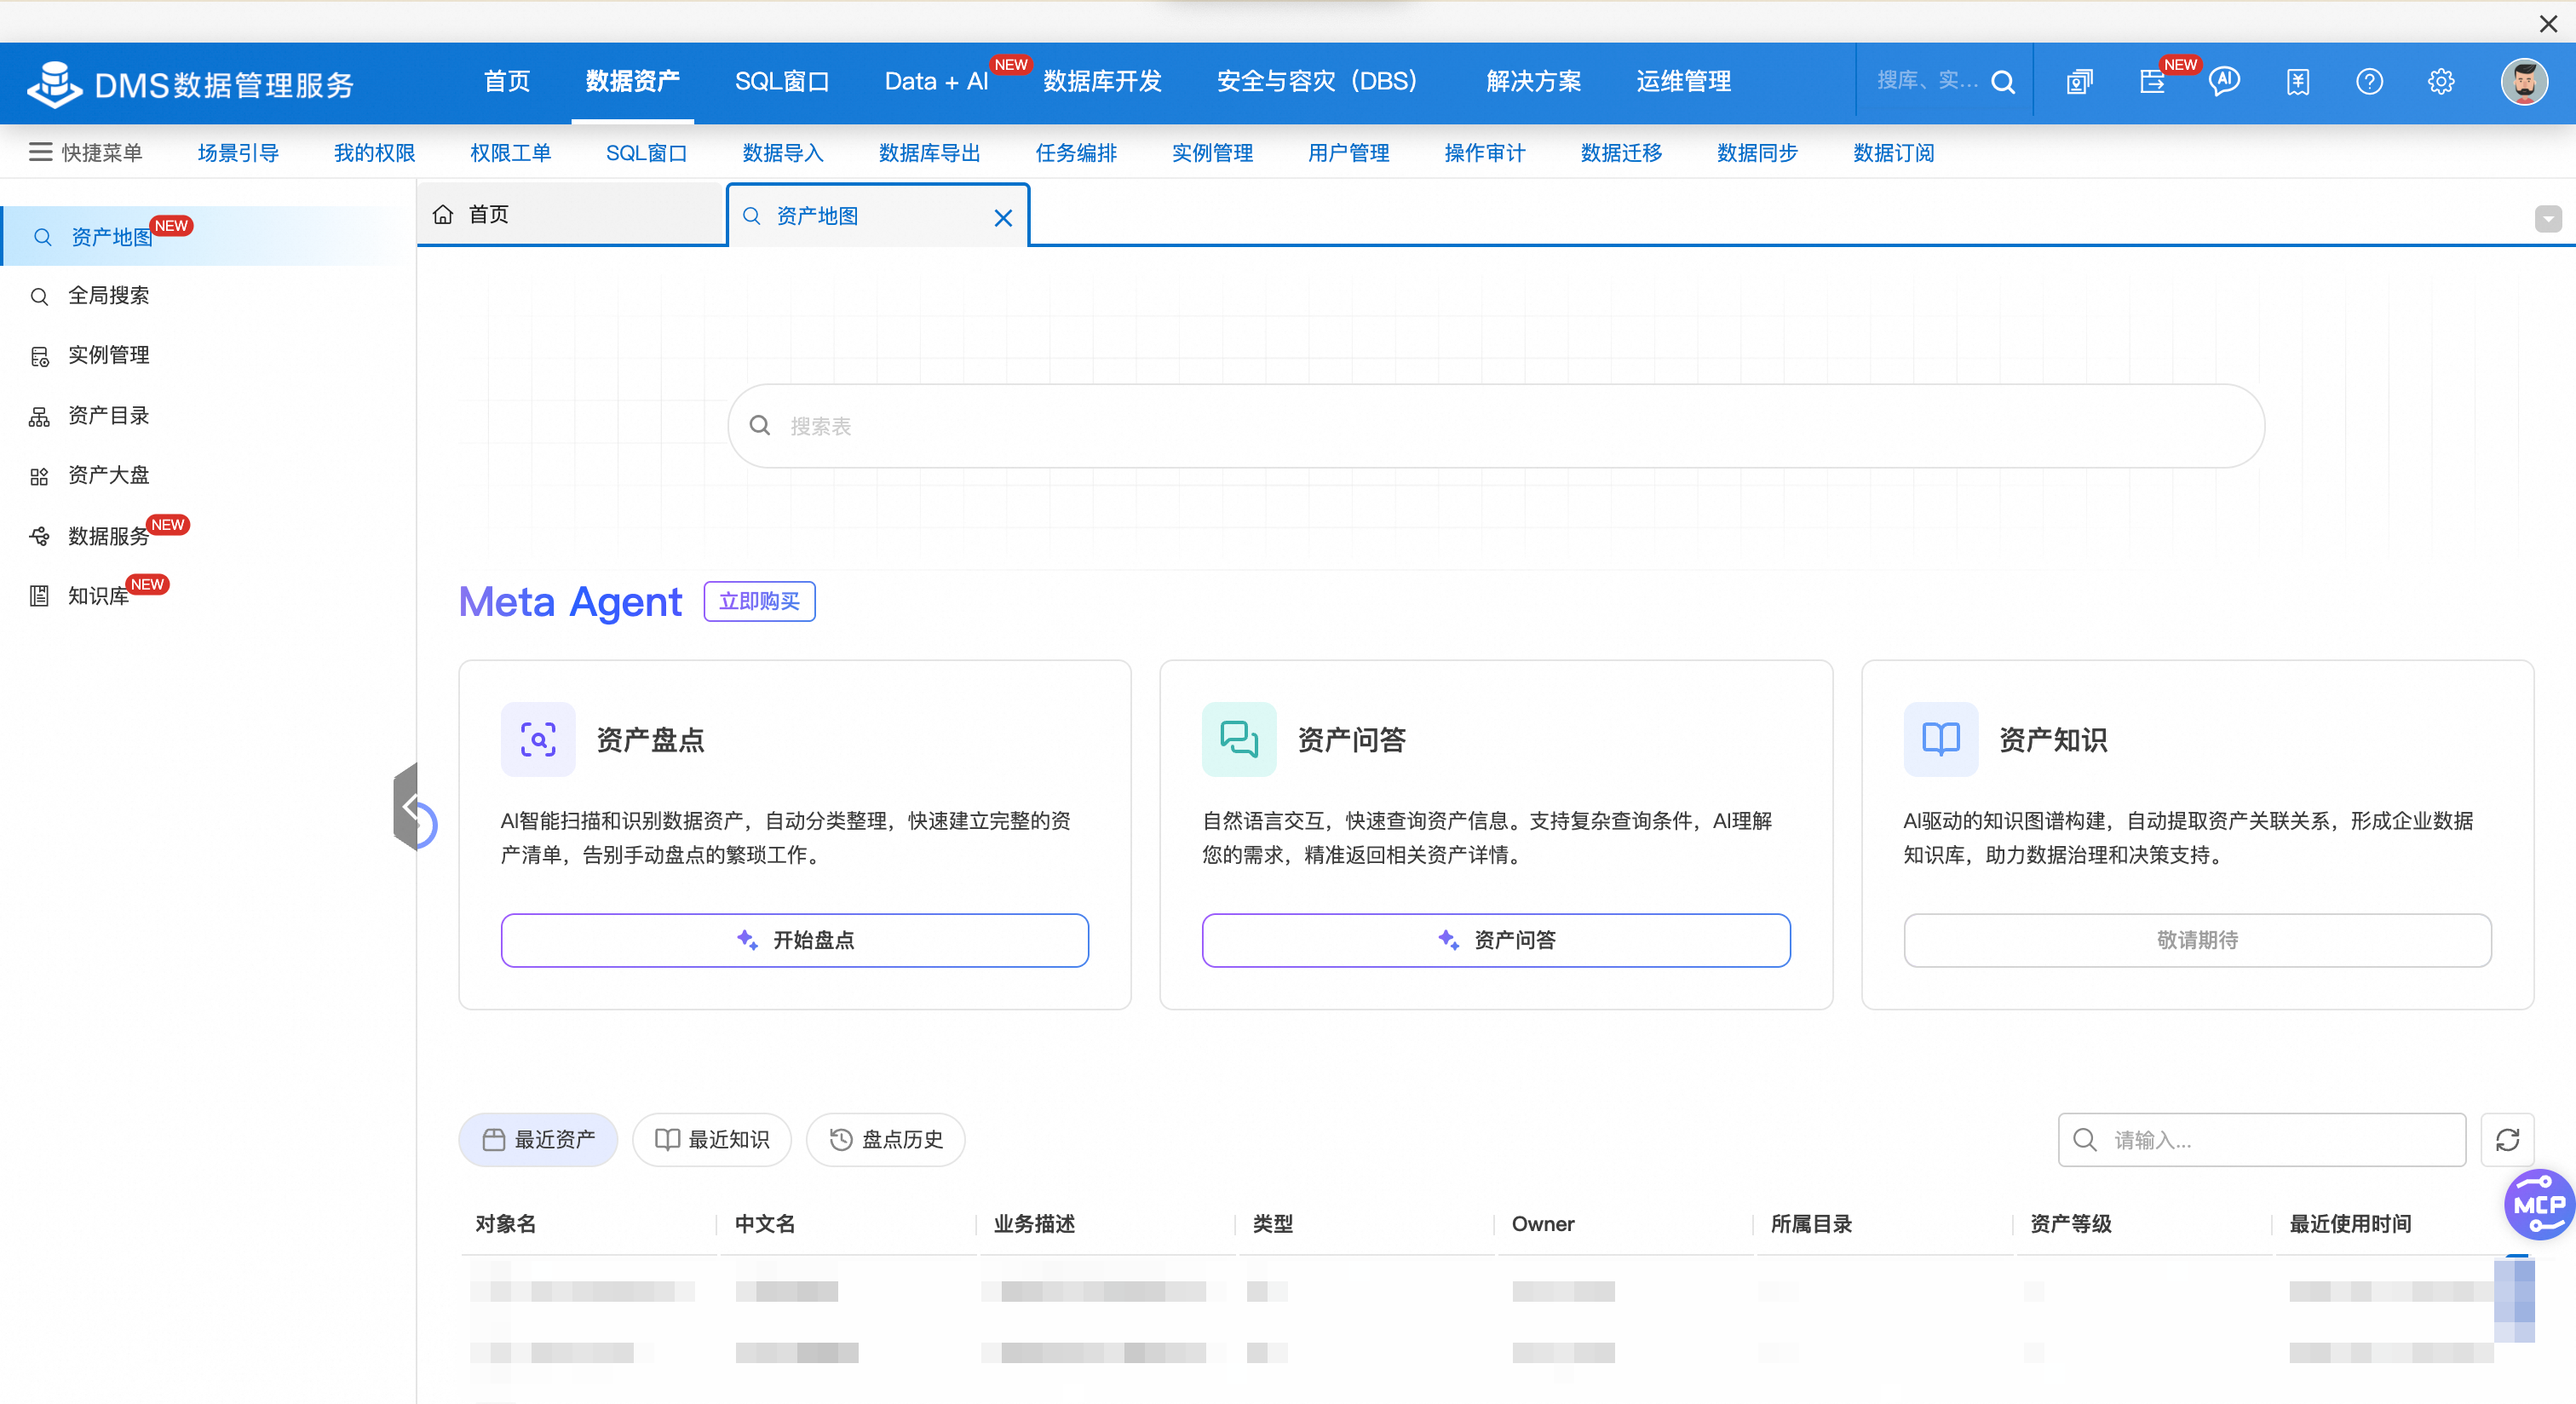Image resolution: width=2576 pixels, height=1404 pixels.
Task: Open the user avatar profile icon
Action: tap(2523, 82)
